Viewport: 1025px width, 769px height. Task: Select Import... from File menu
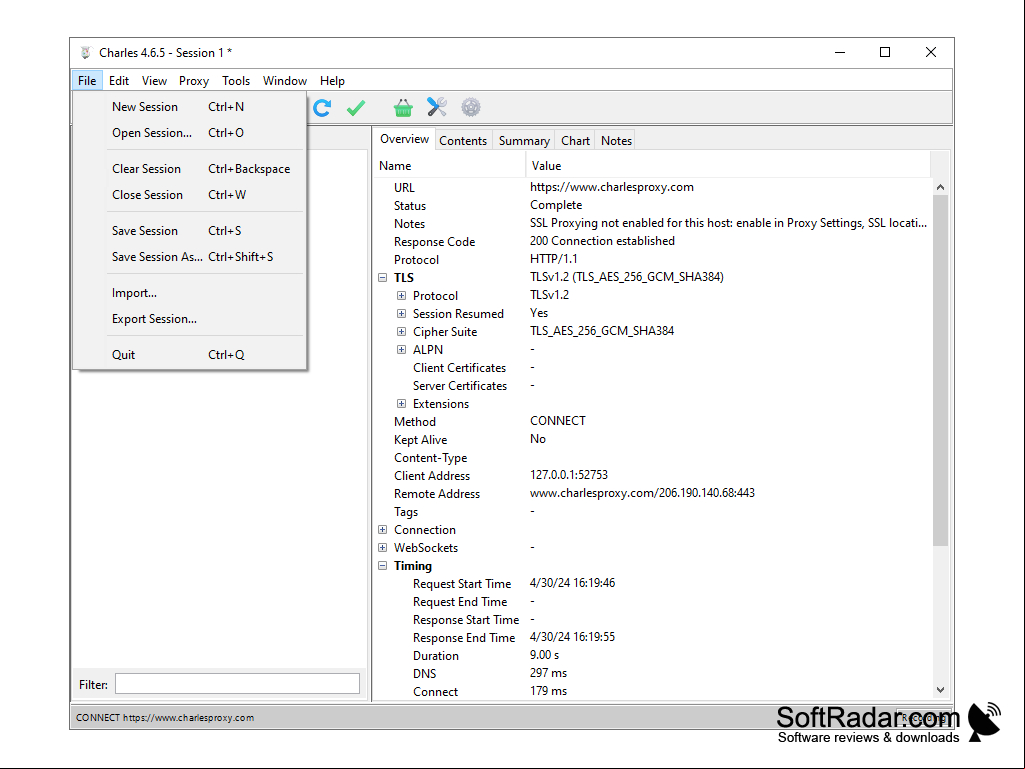click(190, 293)
